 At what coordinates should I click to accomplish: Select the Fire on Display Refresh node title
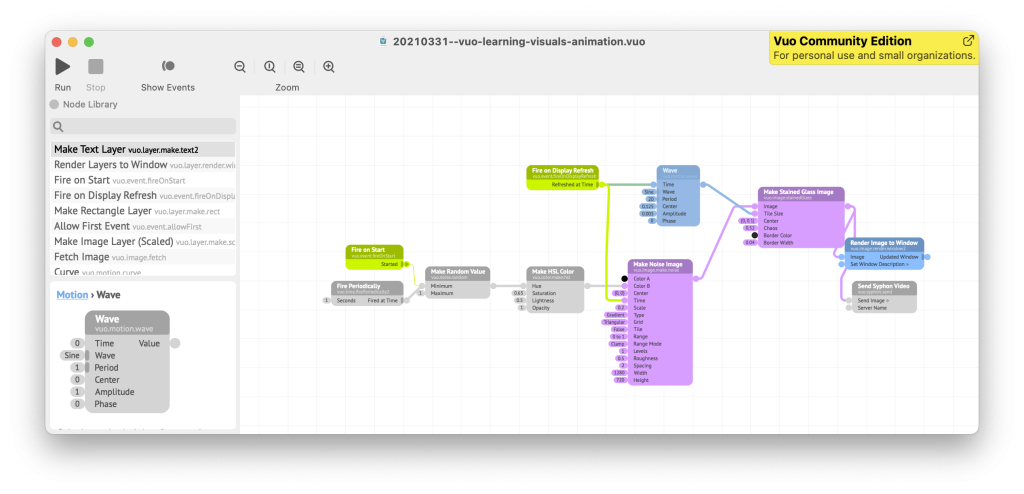(562, 171)
